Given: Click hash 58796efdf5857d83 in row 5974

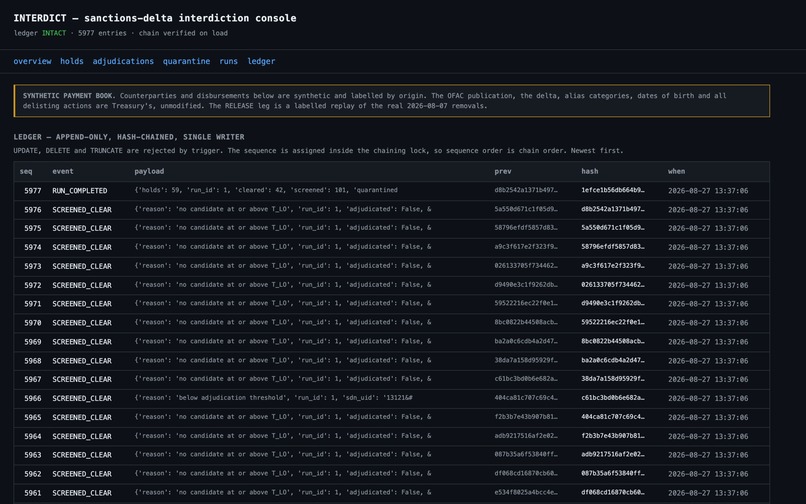Looking at the screenshot, I should point(613,247).
